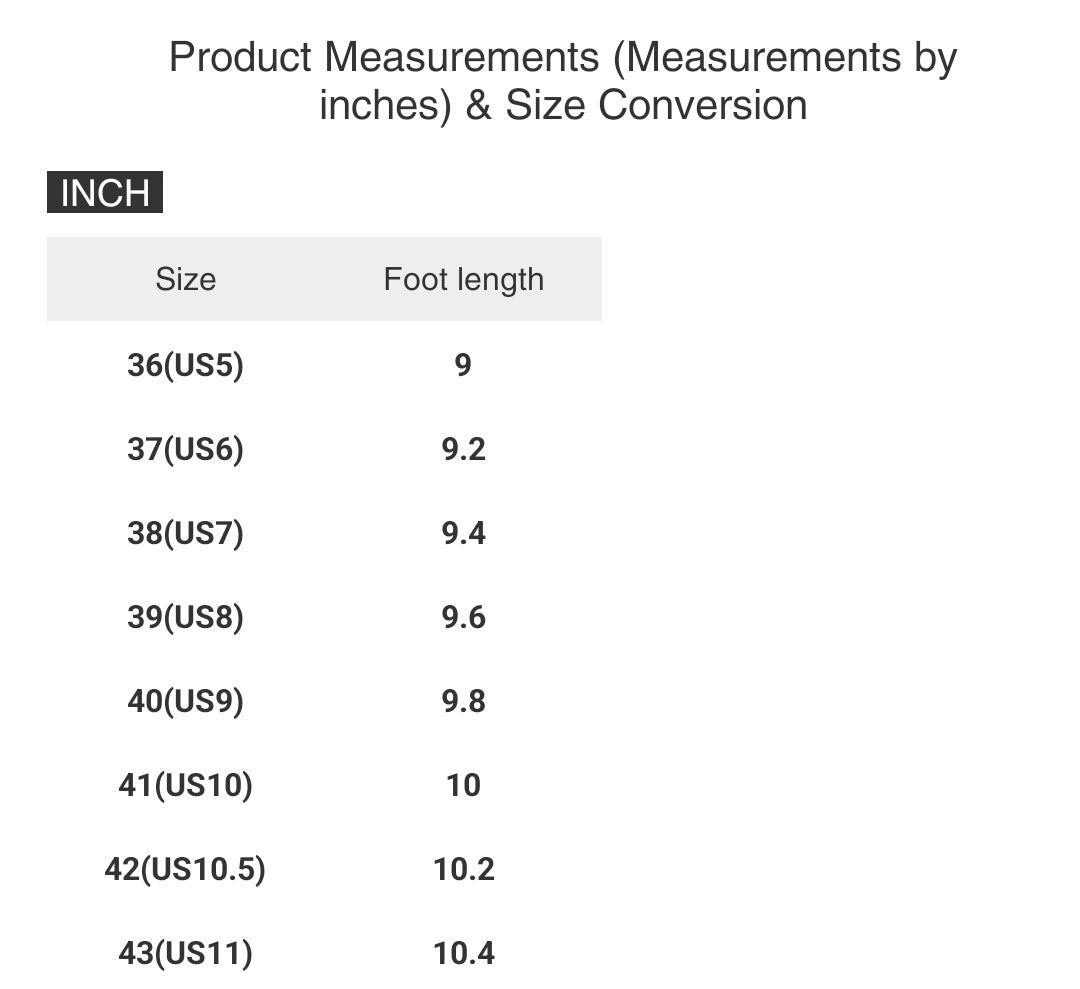The height and width of the screenshot is (989, 1080).
Task: Click the 10 foot length value
Action: pos(464,785)
